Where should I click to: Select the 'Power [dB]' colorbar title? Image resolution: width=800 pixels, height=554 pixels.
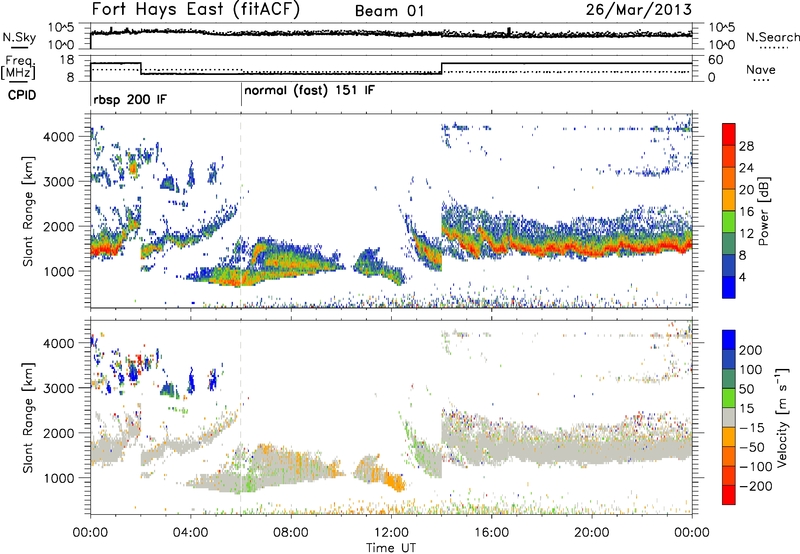pos(764,211)
